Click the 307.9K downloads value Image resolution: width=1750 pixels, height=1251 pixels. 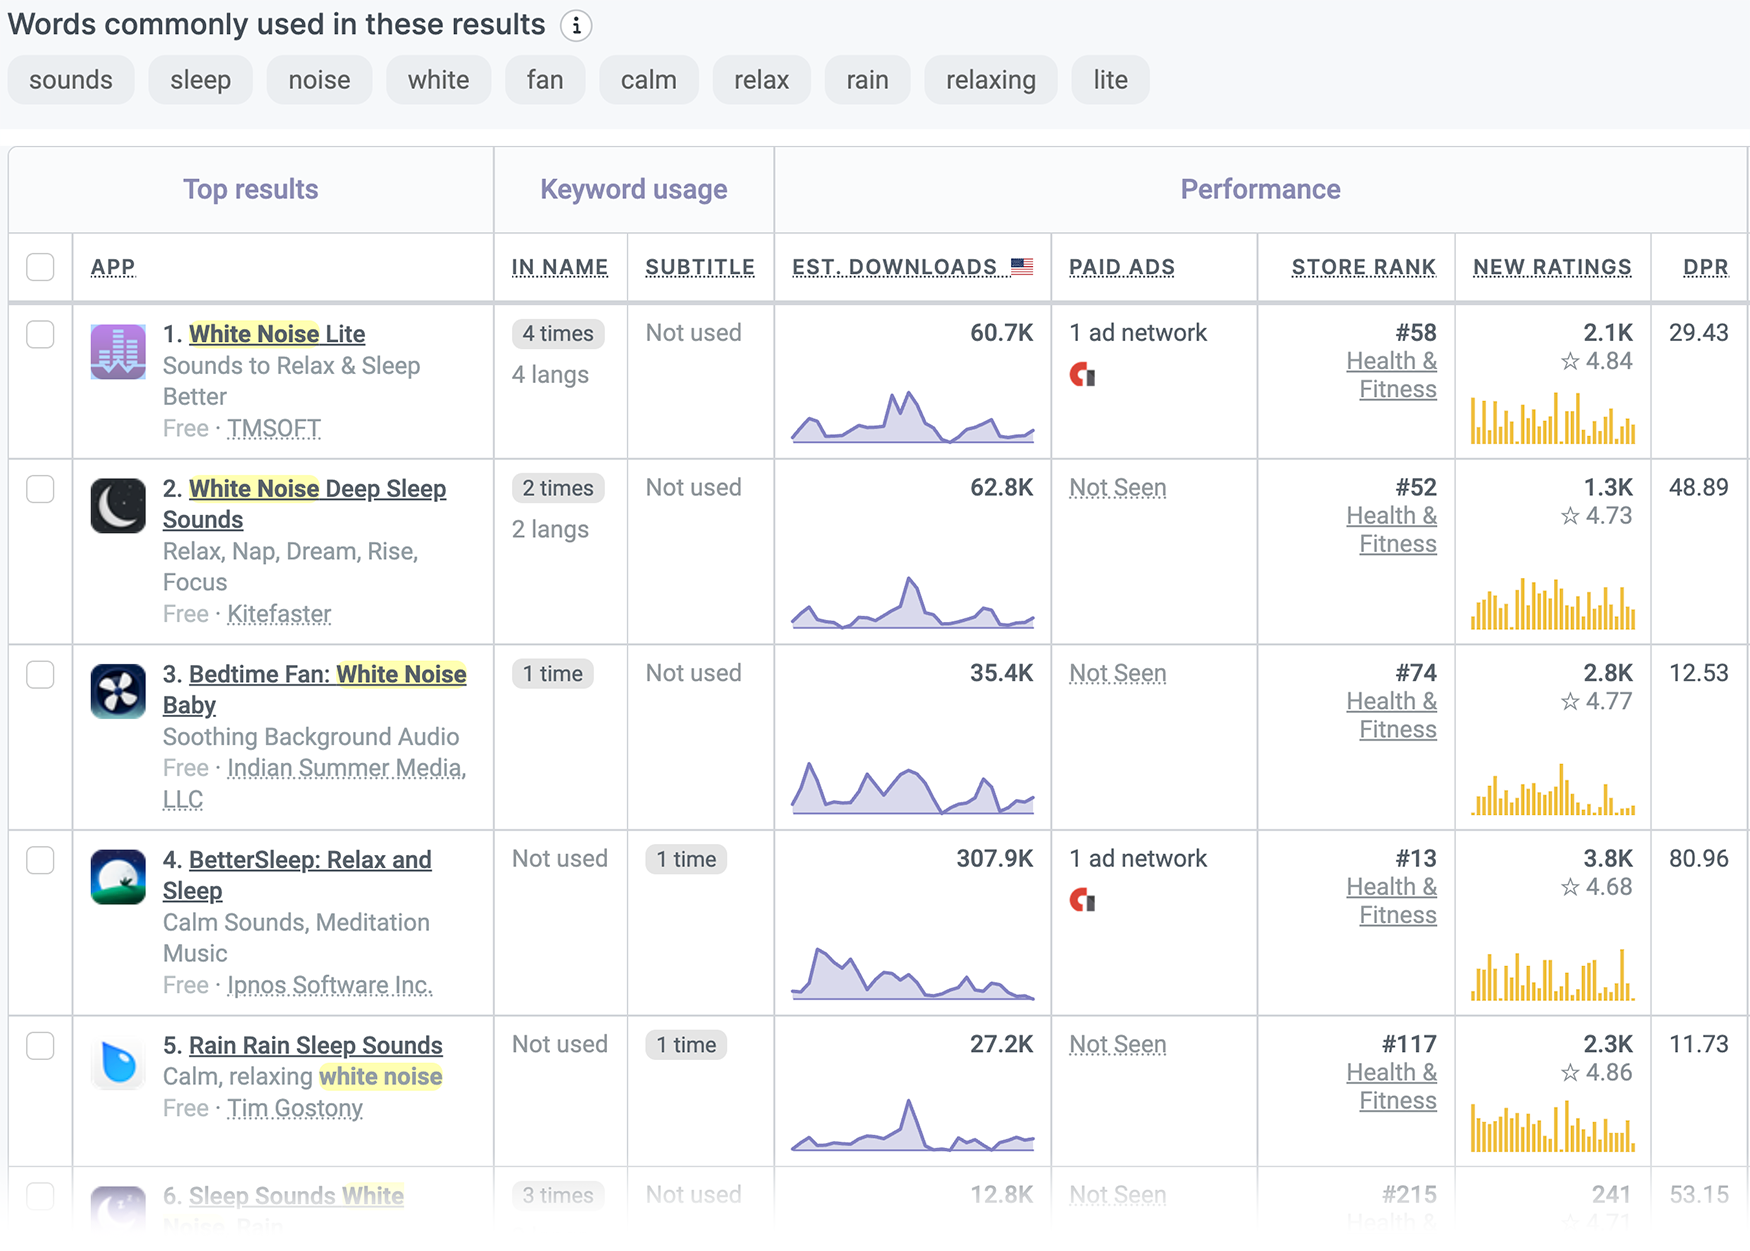coord(995,859)
